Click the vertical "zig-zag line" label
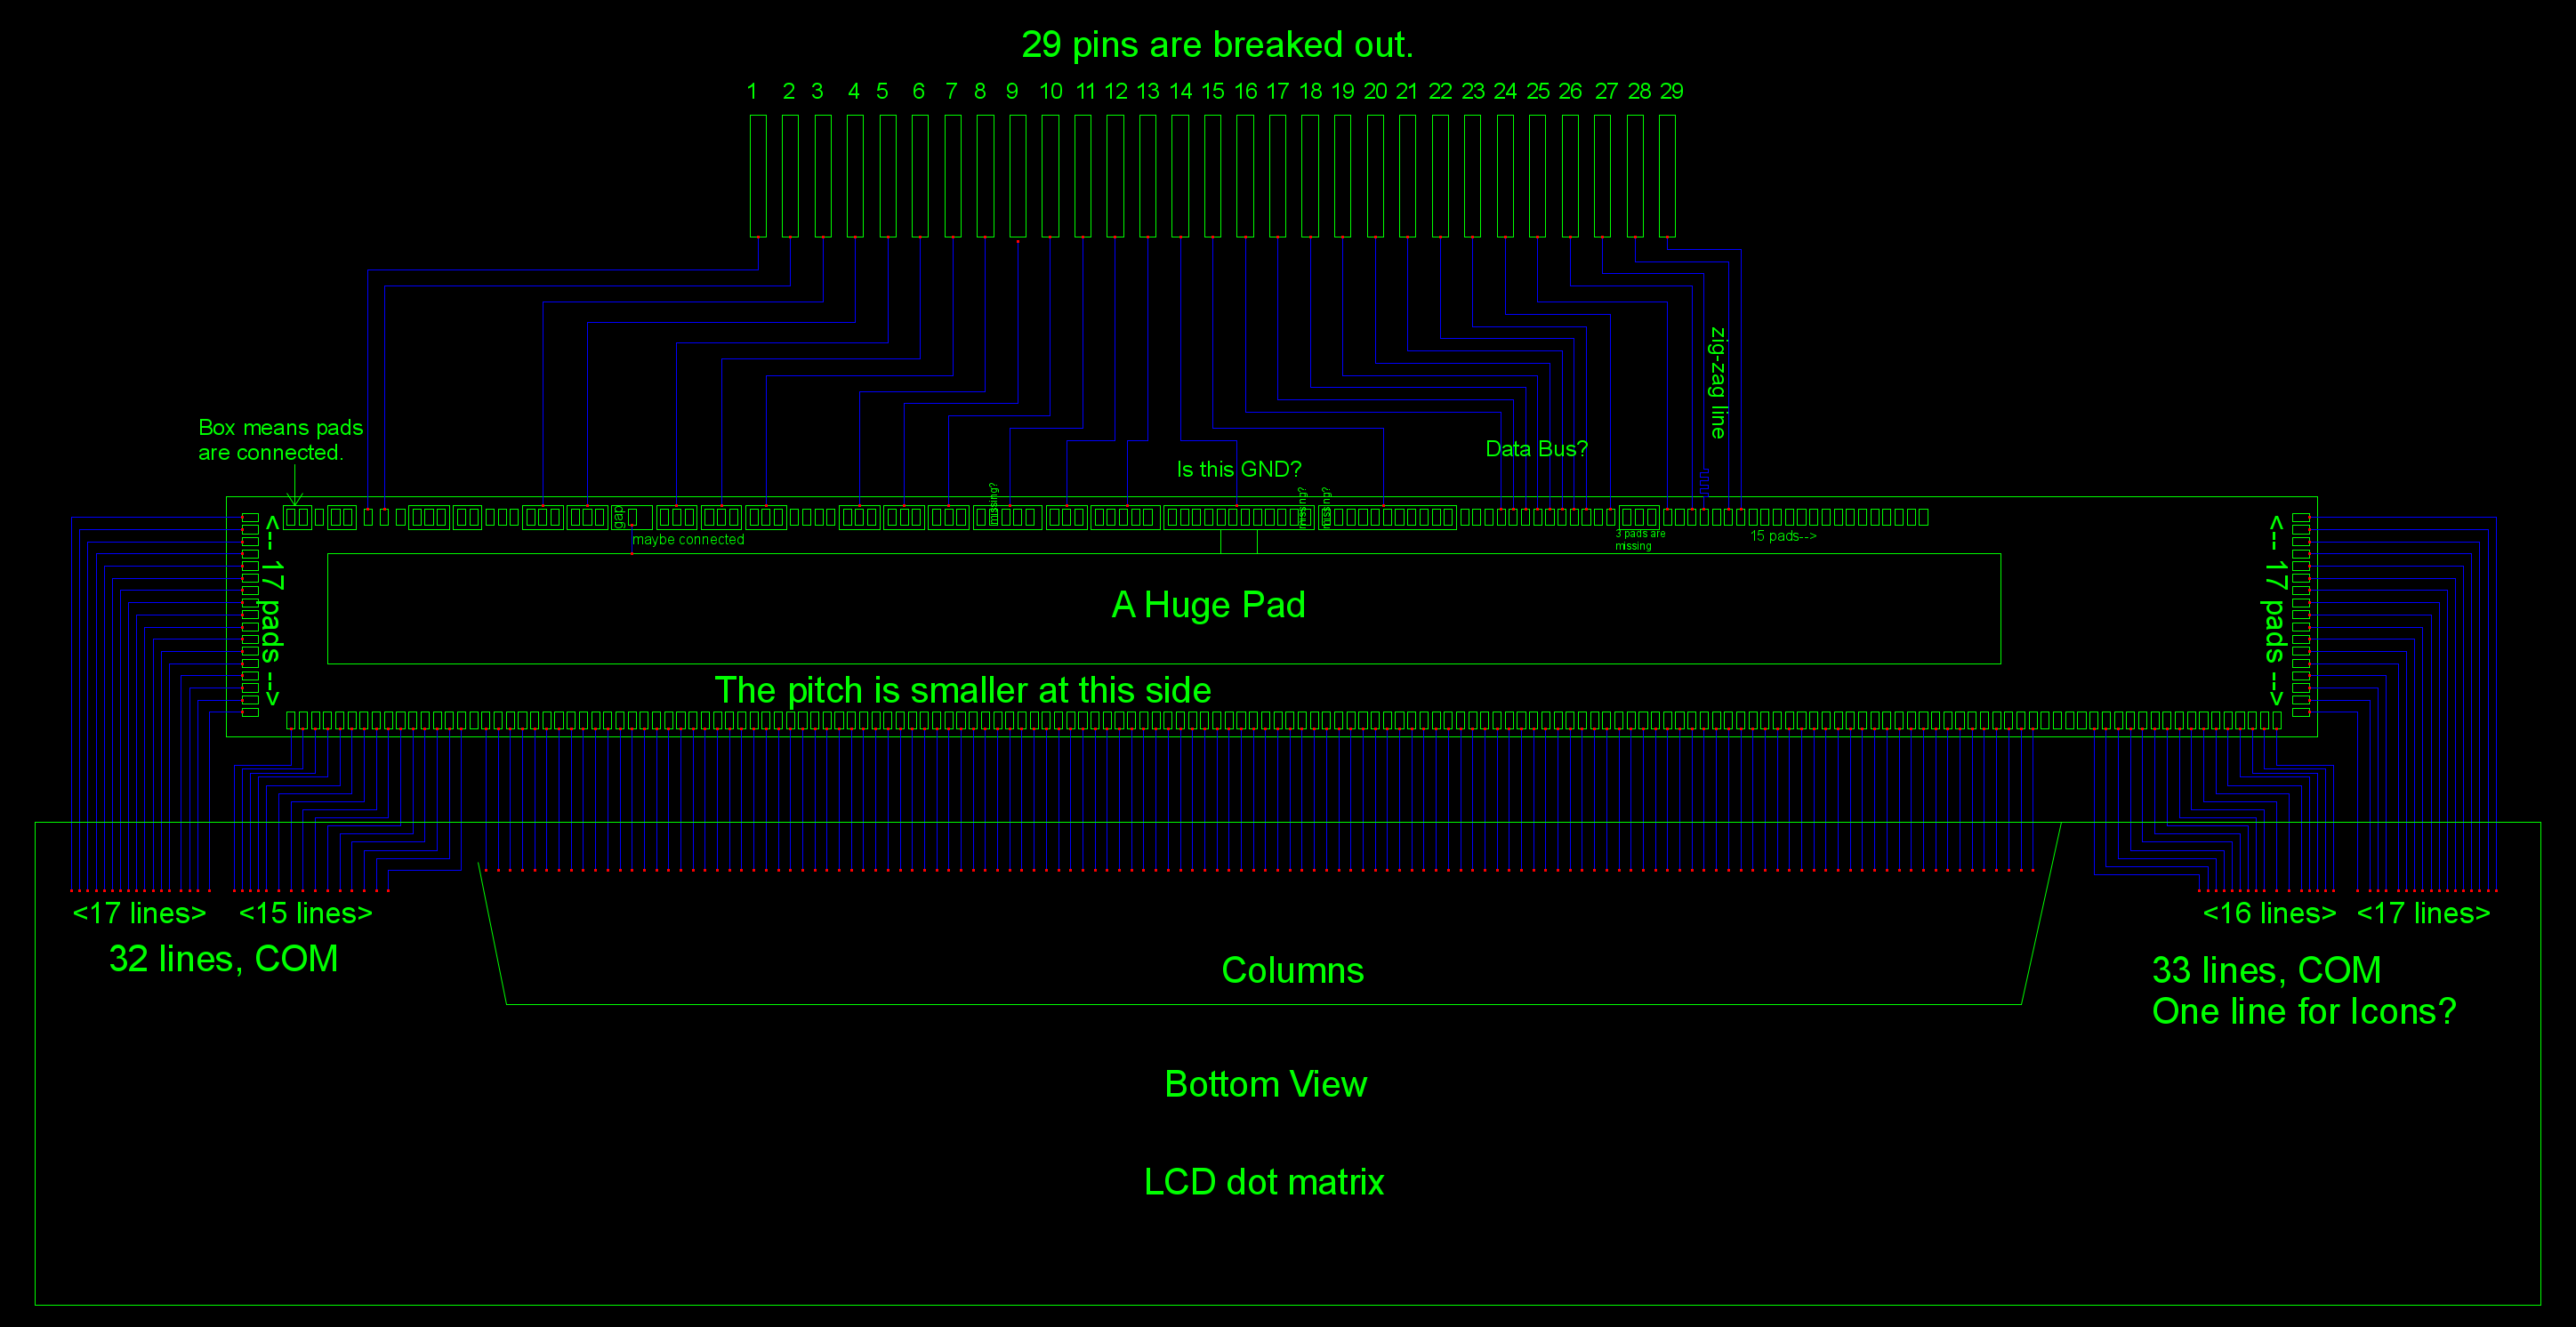The image size is (2576, 1327). (1718, 383)
